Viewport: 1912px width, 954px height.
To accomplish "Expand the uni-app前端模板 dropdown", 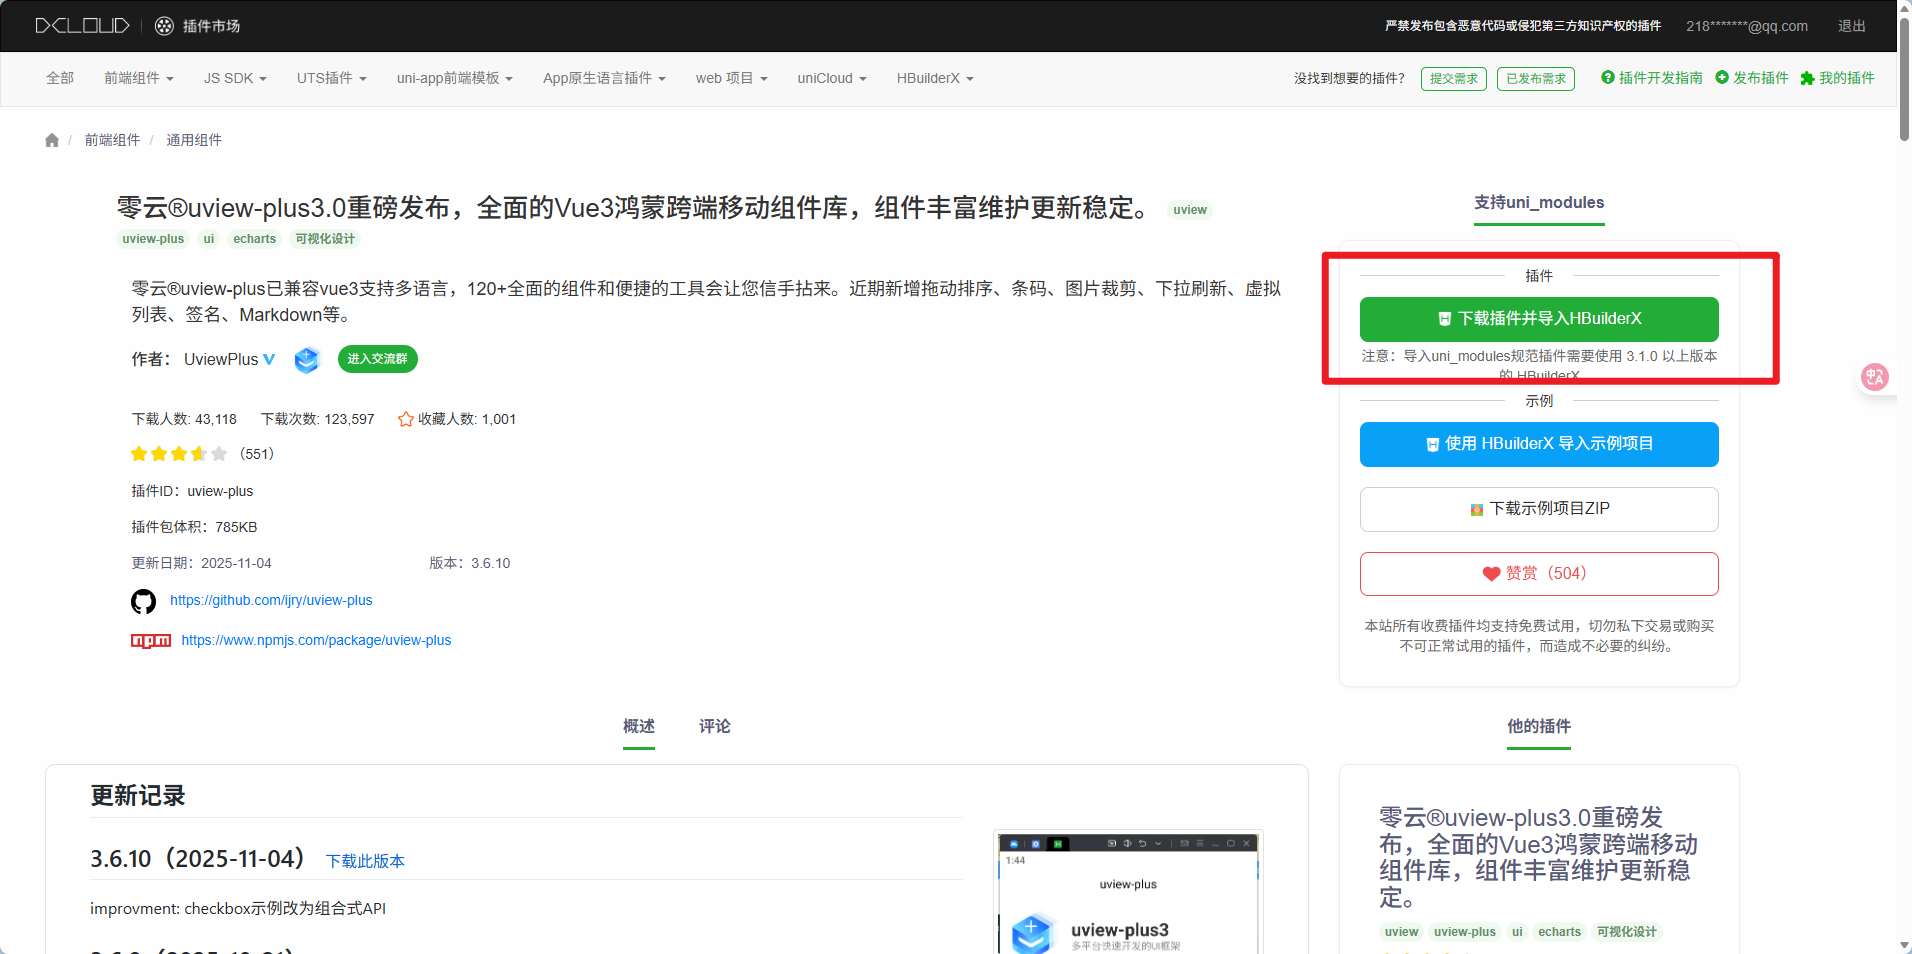I will (455, 78).
